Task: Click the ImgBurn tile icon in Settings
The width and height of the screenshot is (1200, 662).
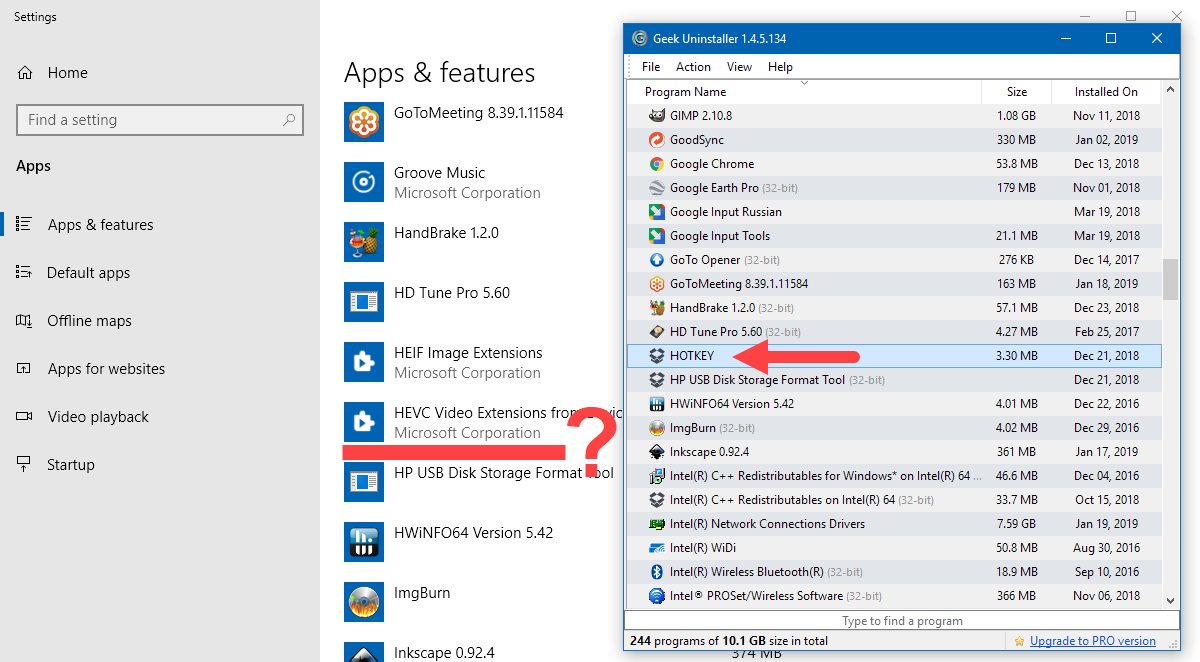Action: click(364, 602)
